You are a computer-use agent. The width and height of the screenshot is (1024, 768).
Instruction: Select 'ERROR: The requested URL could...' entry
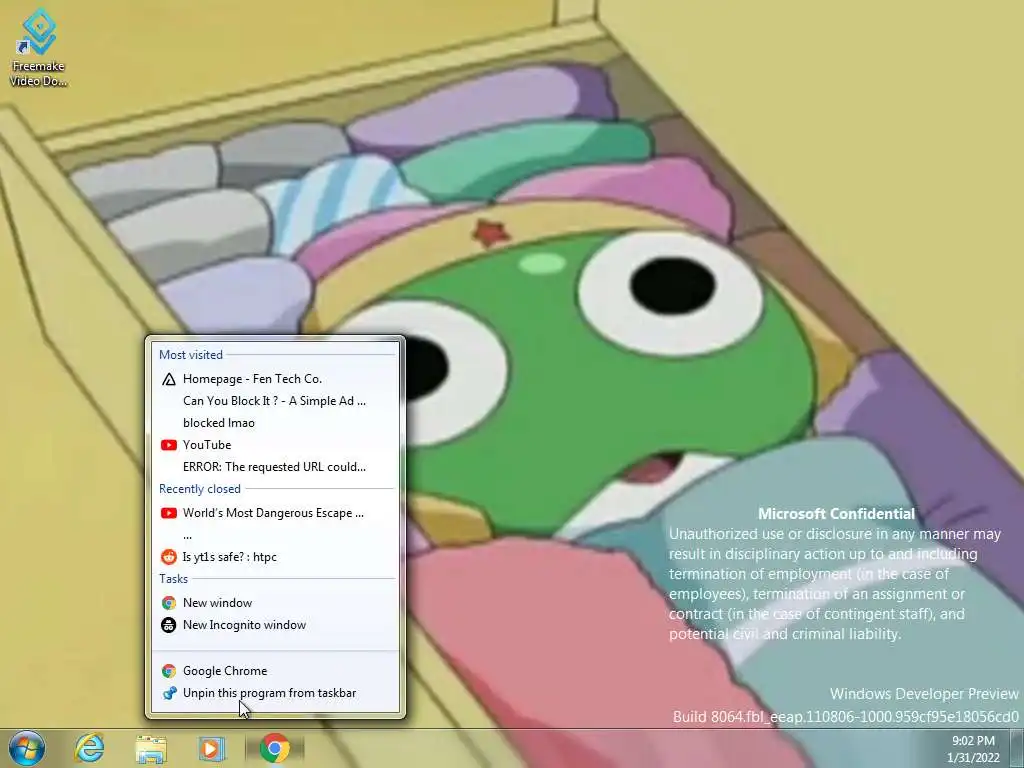click(x=275, y=467)
